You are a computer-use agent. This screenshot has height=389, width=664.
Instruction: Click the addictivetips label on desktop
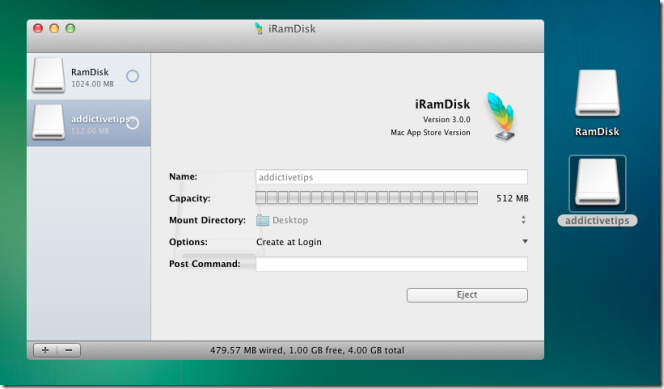tap(597, 221)
